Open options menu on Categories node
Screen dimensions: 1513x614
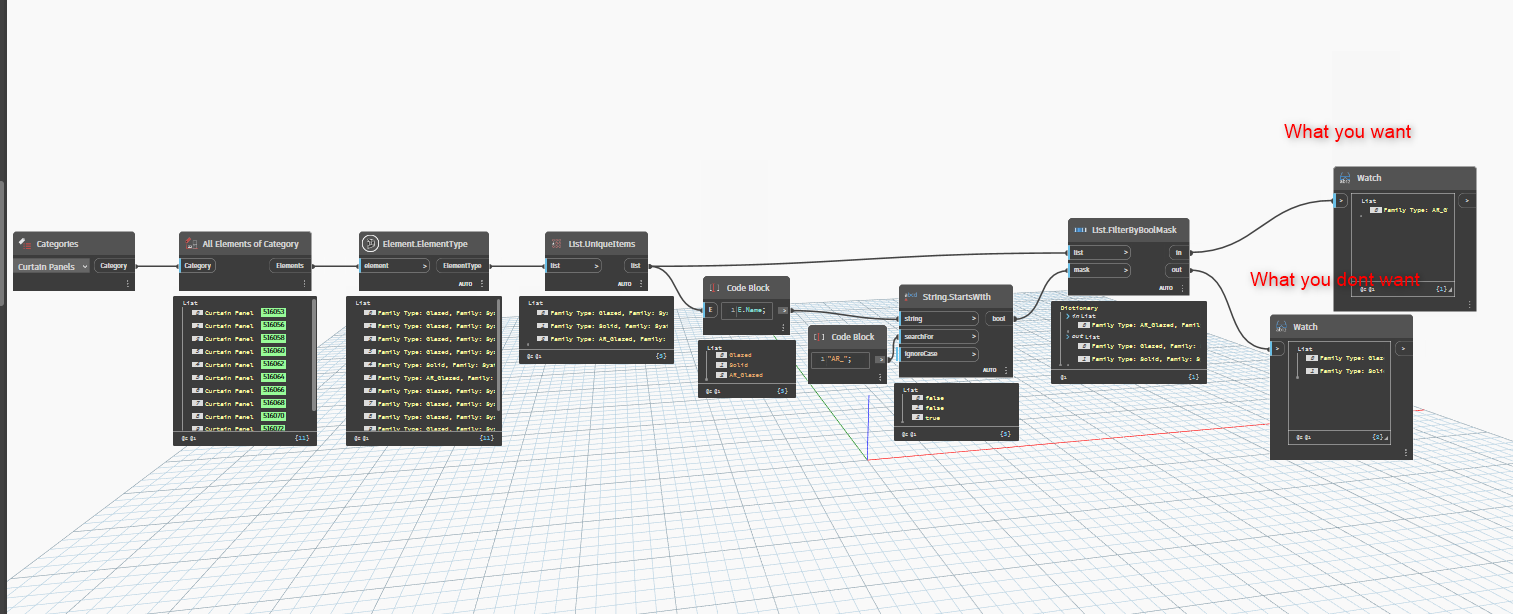coord(128,284)
